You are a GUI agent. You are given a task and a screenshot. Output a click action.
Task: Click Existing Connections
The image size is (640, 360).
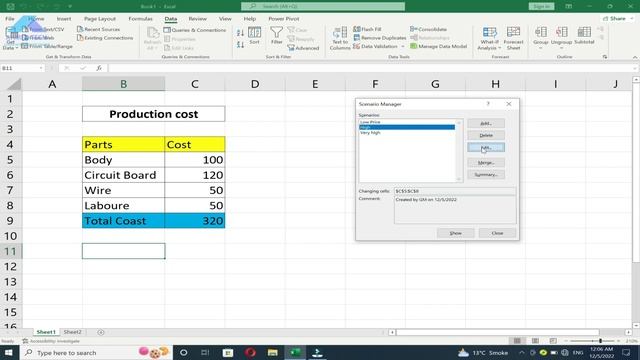[105, 38]
